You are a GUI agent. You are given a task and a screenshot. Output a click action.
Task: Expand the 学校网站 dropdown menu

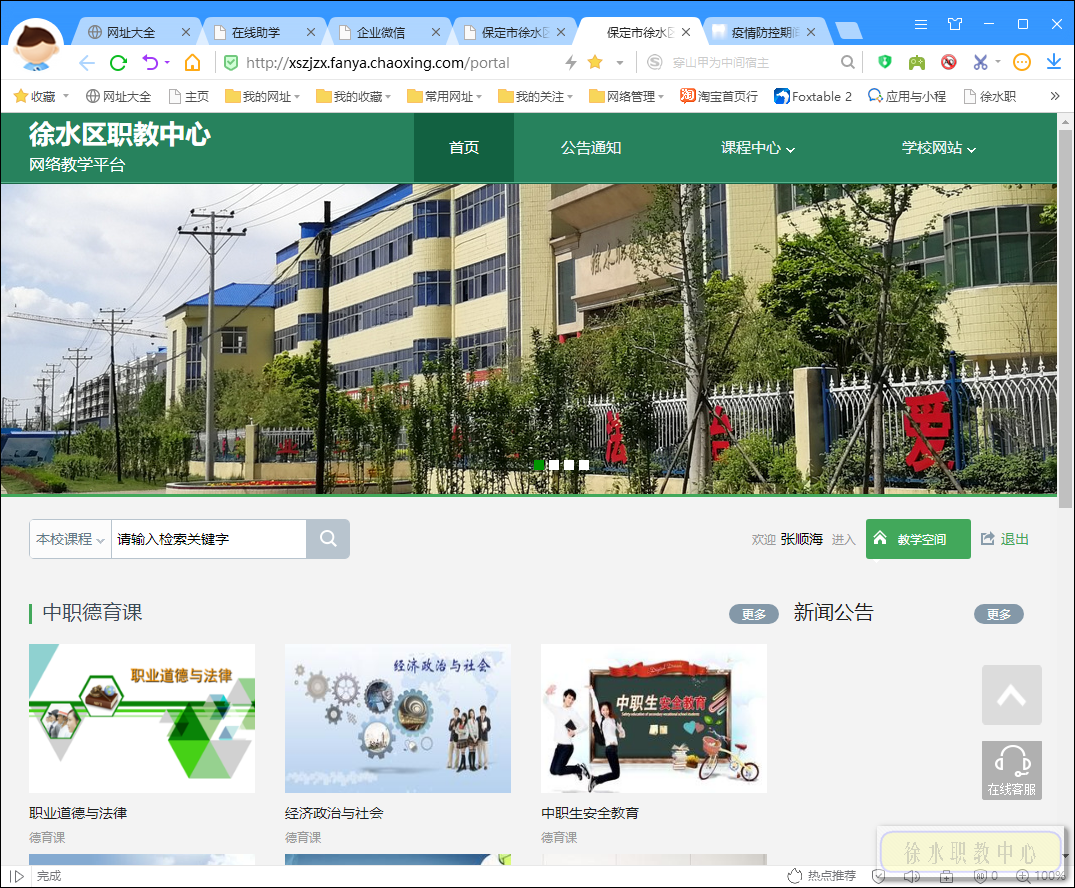click(x=935, y=147)
